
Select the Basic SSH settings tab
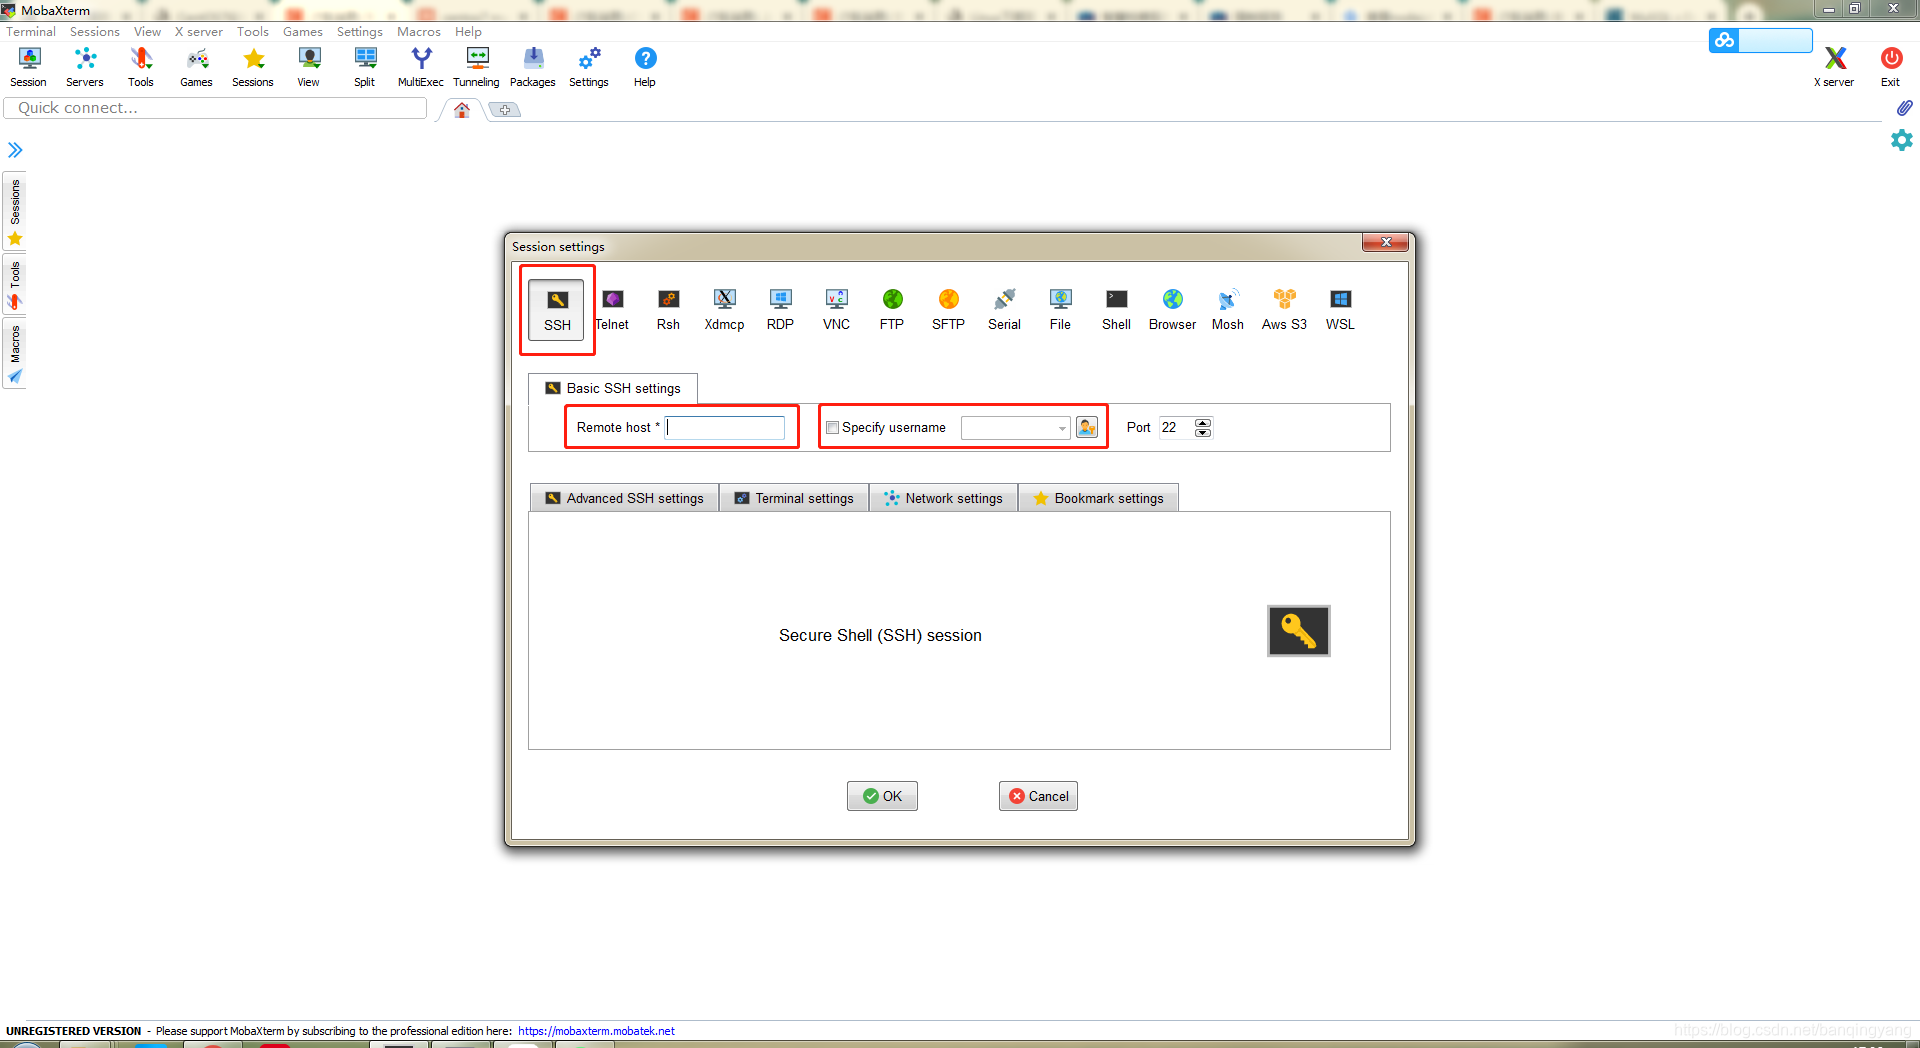click(612, 388)
